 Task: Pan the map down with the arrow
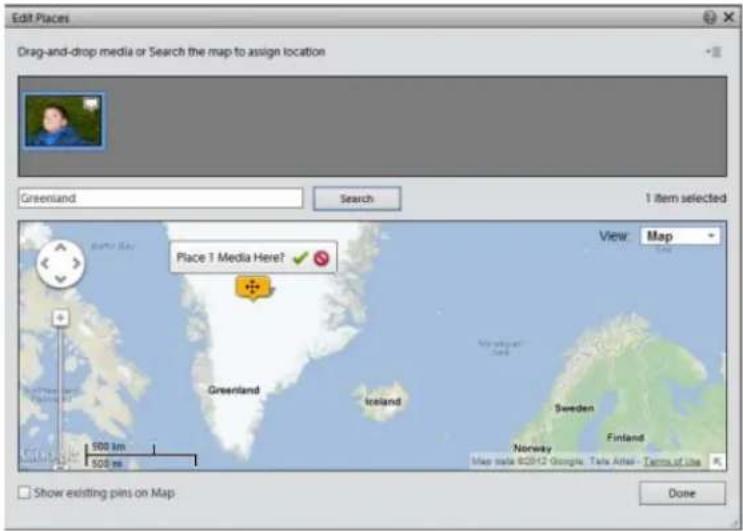(x=61, y=279)
